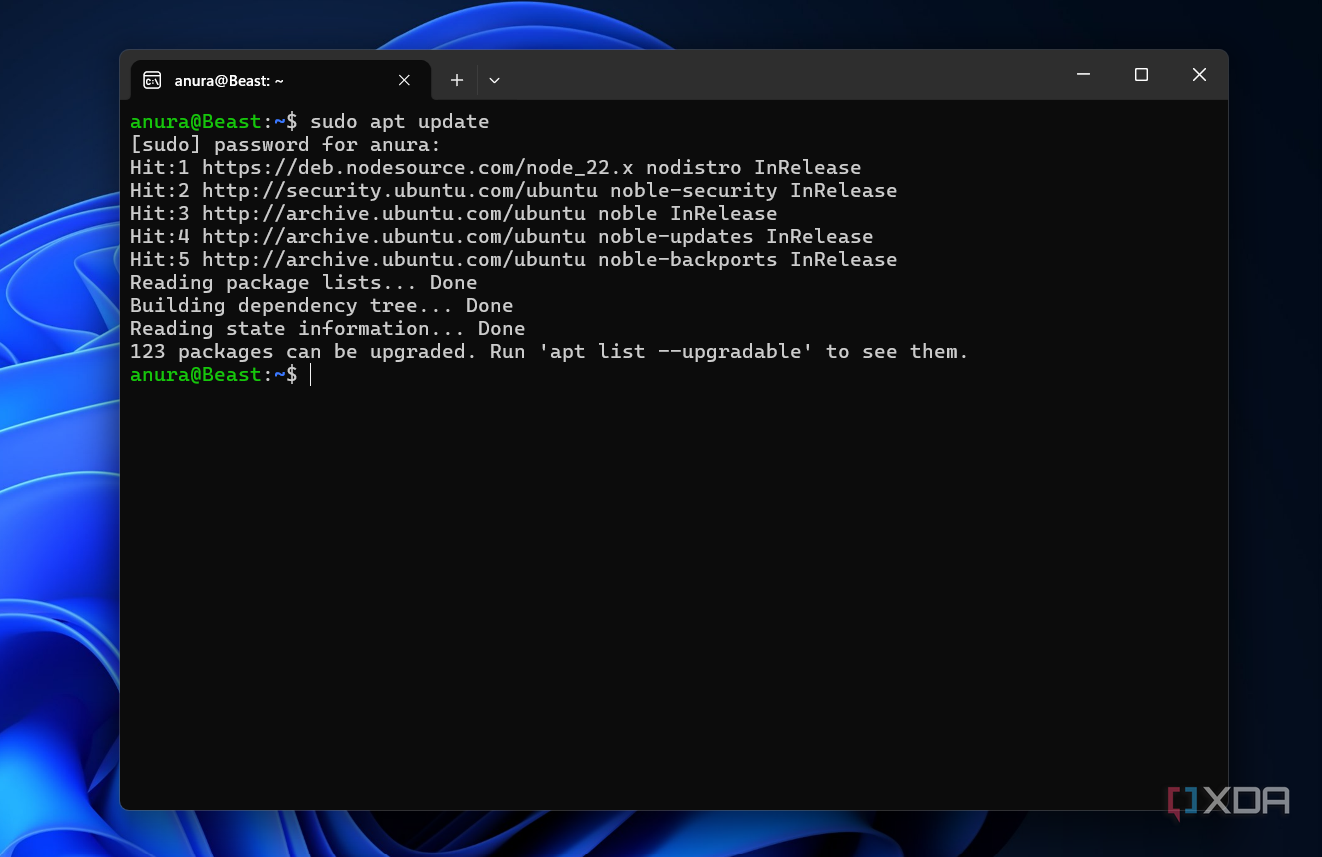Select the anura@Beast: ~ tab
This screenshot has height=857, width=1322.
pos(280,80)
